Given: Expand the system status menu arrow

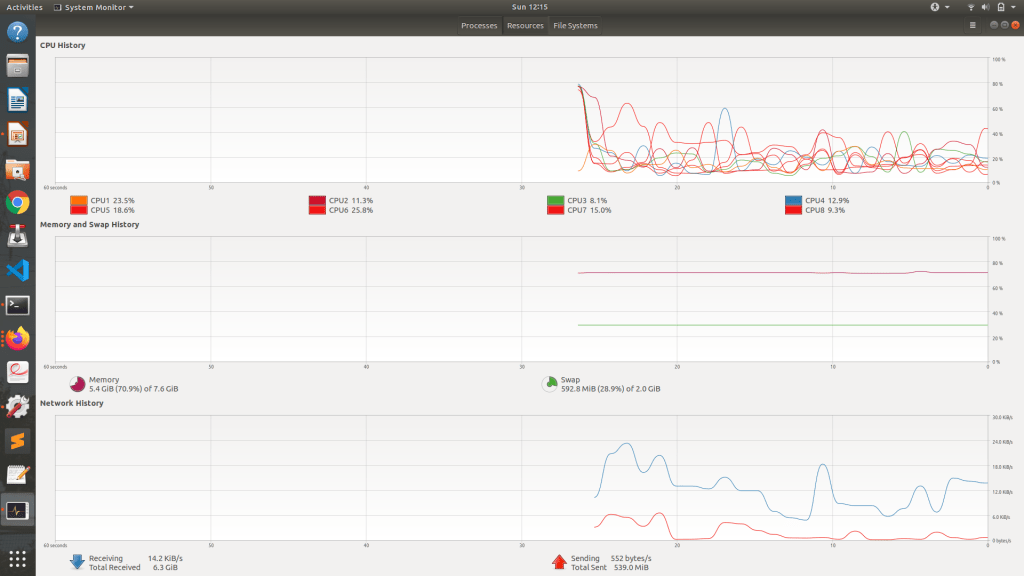Looking at the screenshot, I should click(1014, 7).
